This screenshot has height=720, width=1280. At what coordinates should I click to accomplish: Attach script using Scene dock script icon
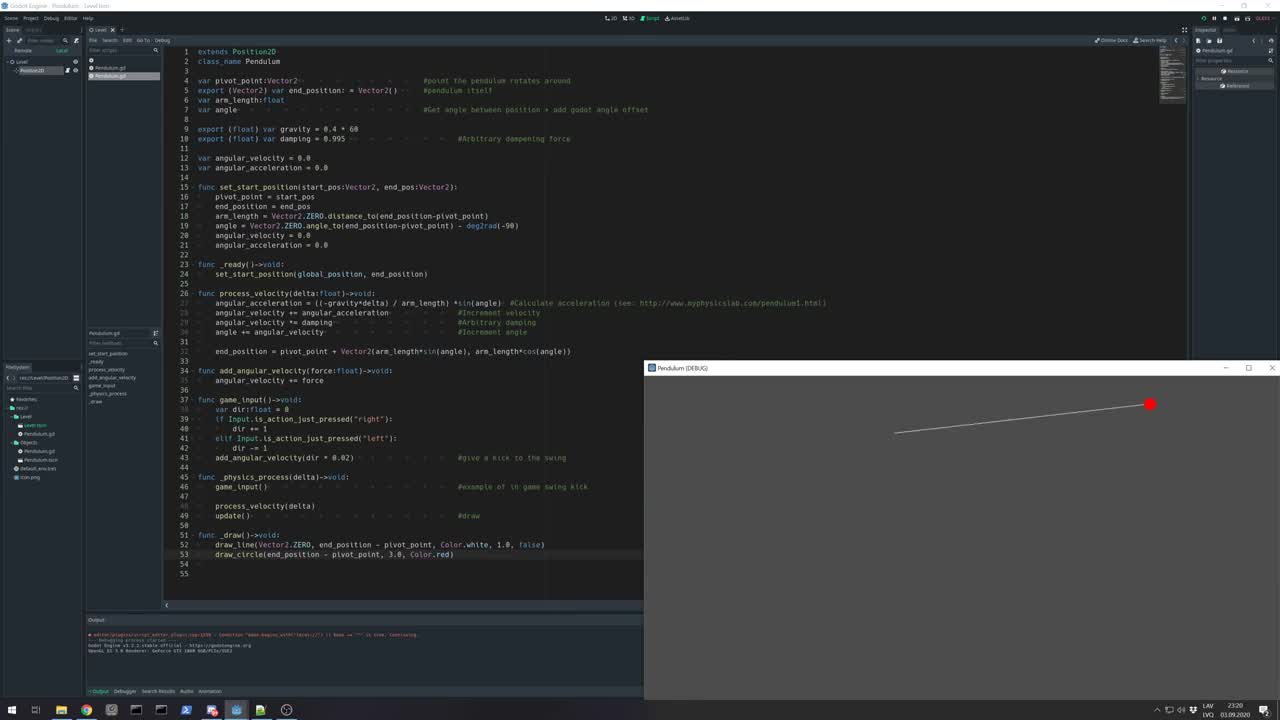coord(76,40)
